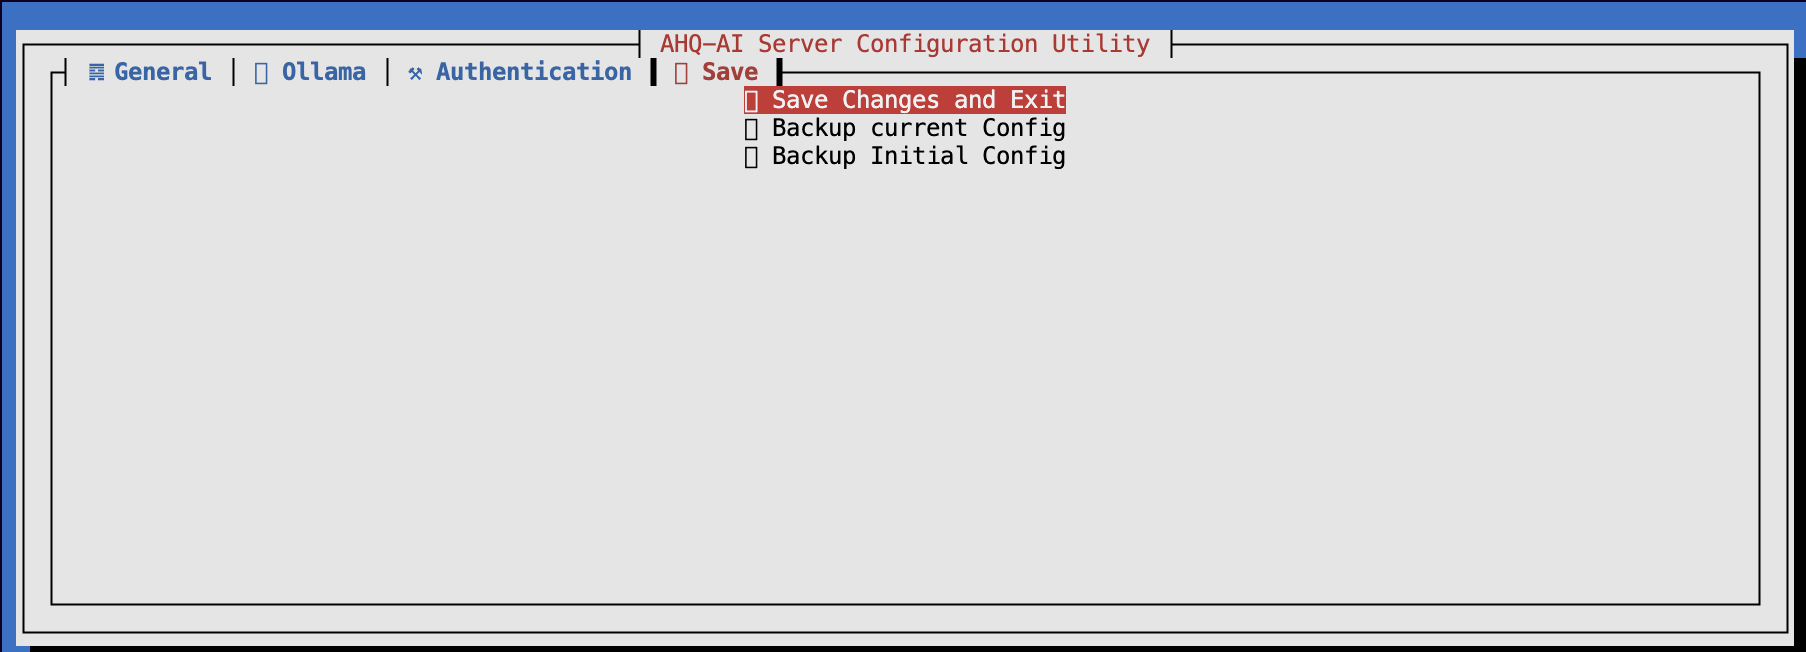Click the thick bar between Authentication and Save
Viewport: 1806px width, 652px height.
(653, 72)
